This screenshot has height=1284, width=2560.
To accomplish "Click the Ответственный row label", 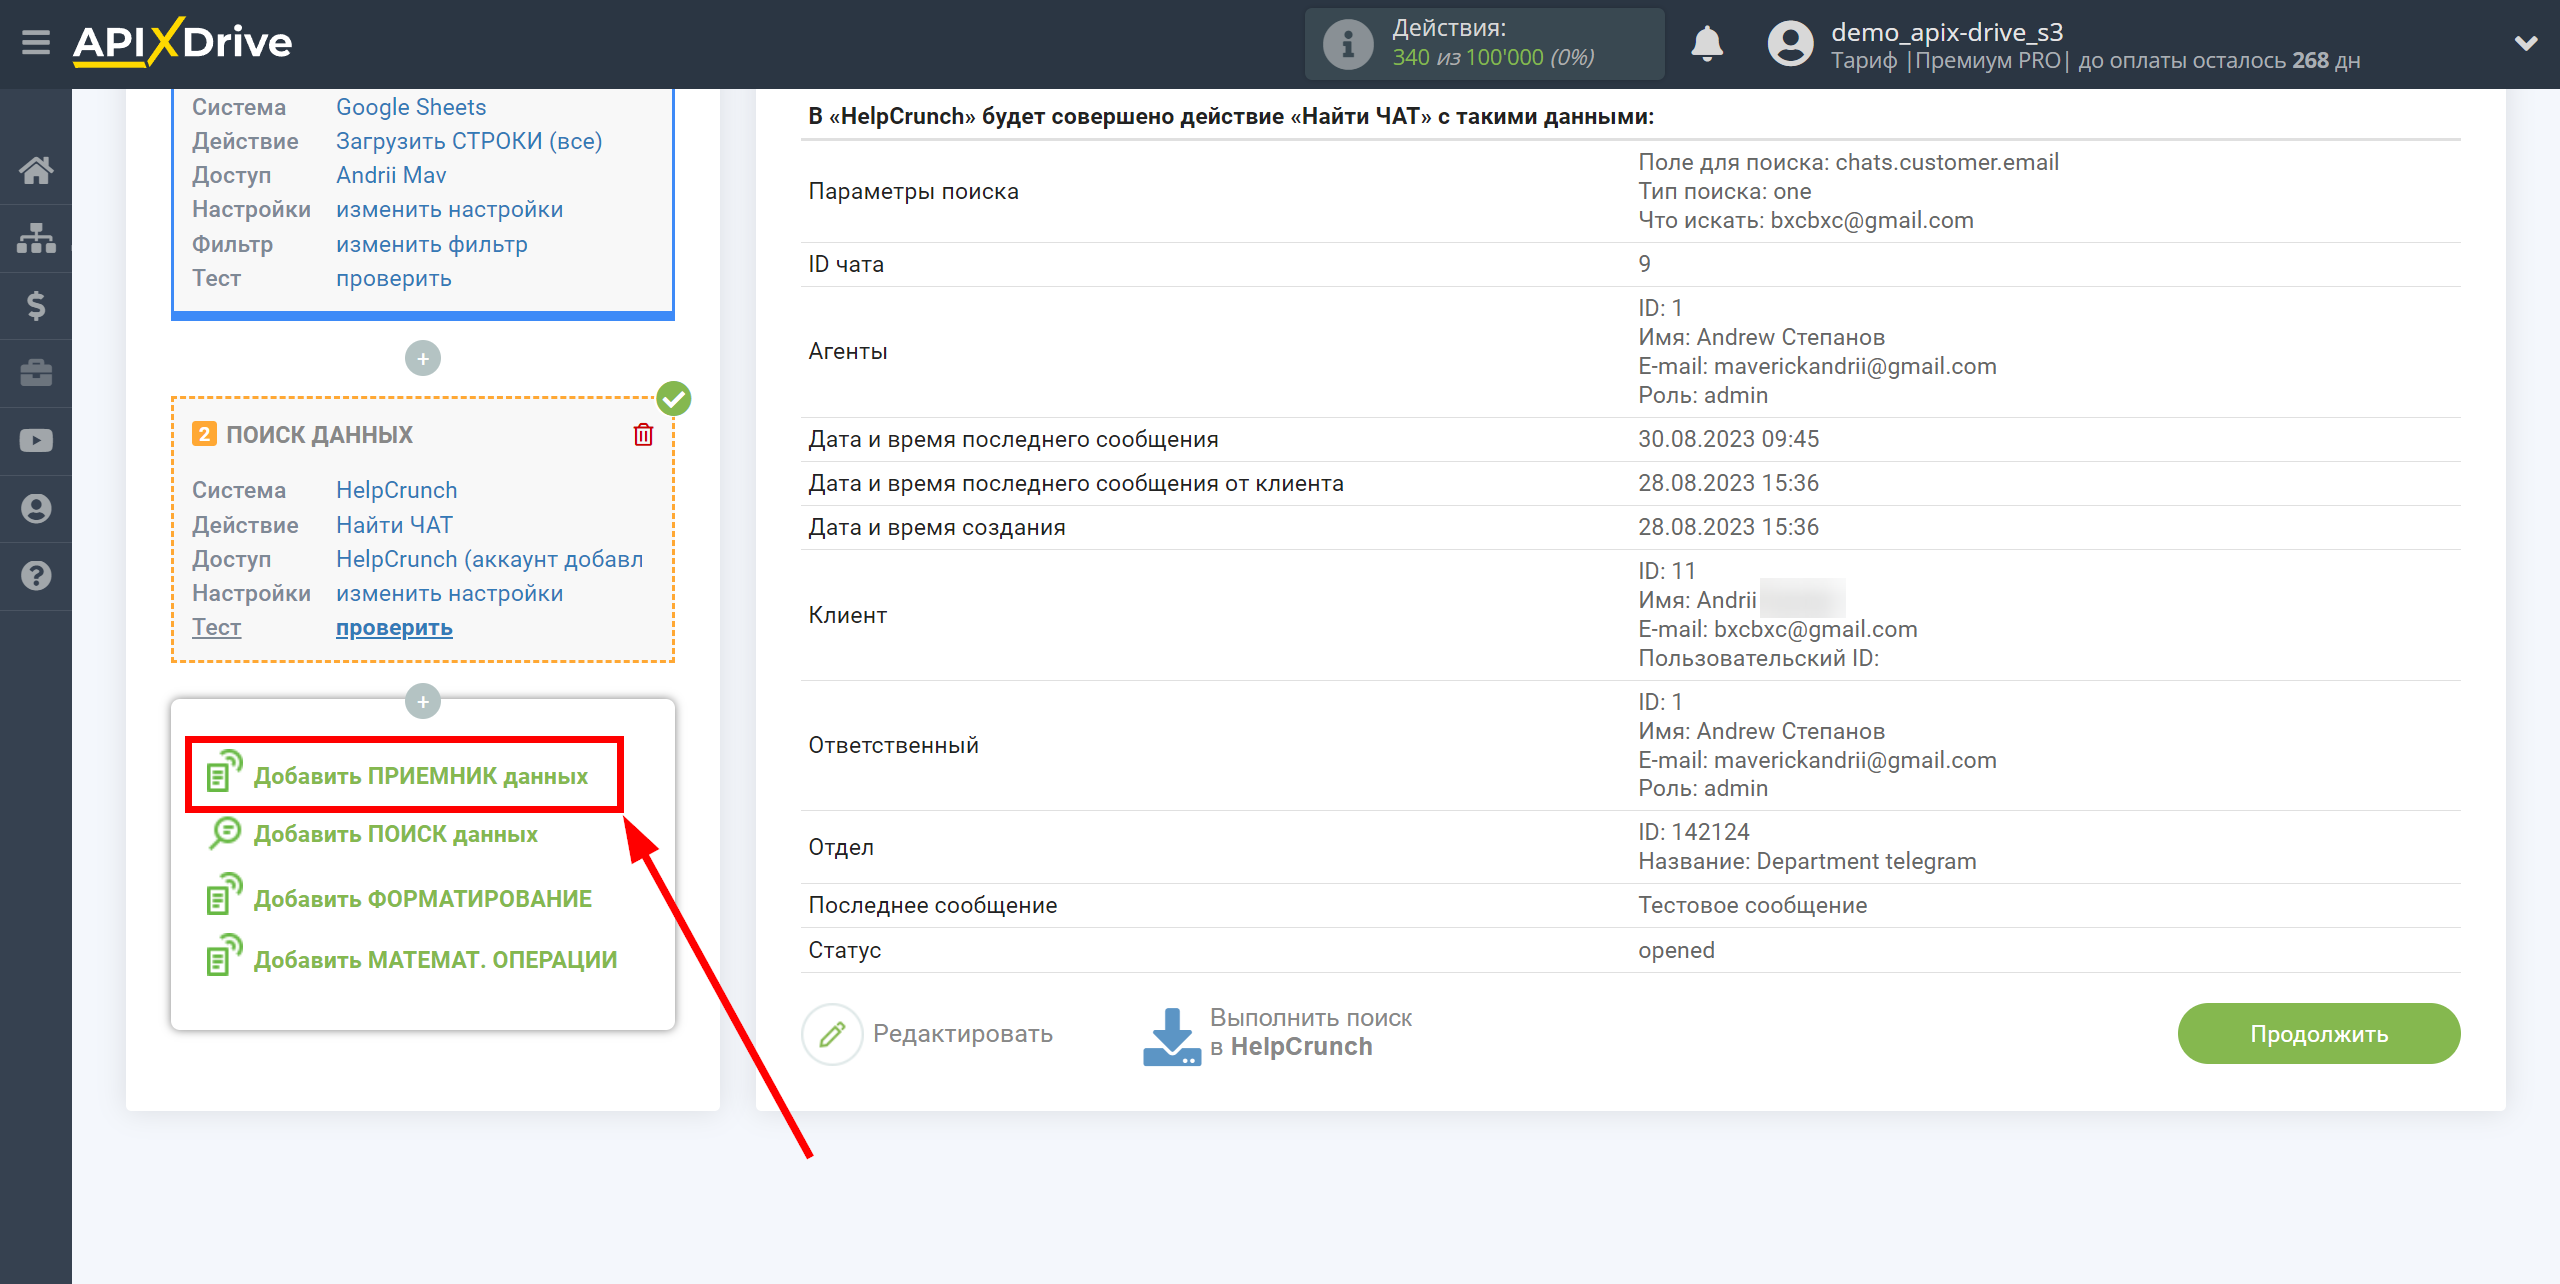I will (x=893, y=745).
